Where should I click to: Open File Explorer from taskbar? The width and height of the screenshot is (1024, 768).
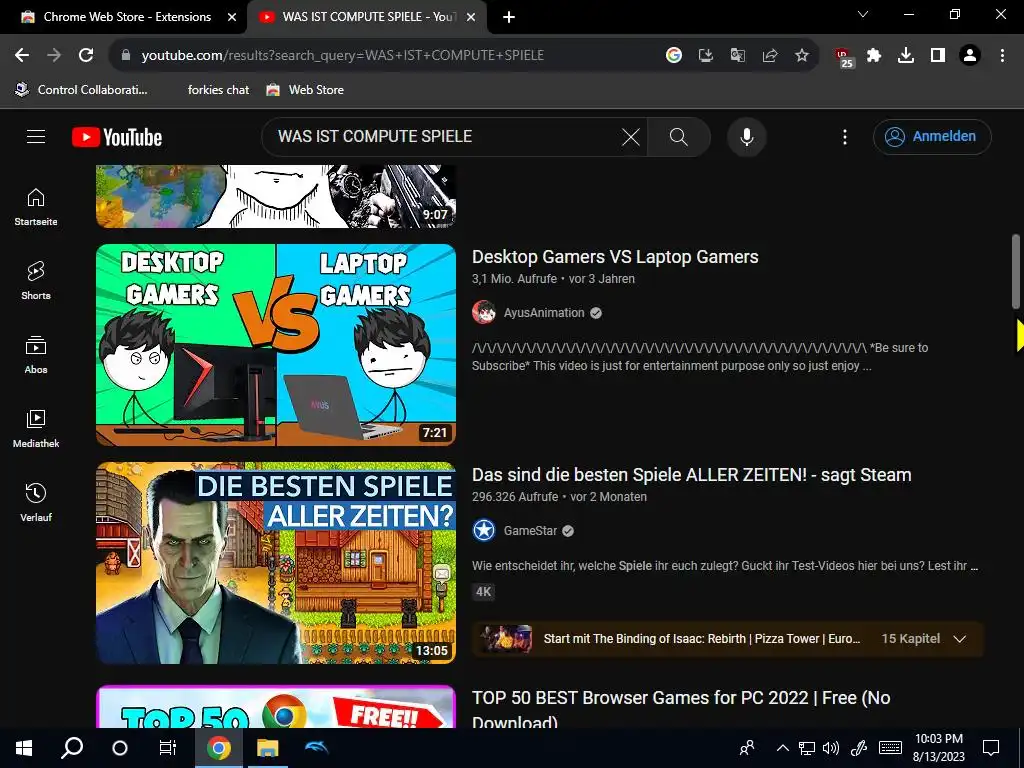pos(267,748)
